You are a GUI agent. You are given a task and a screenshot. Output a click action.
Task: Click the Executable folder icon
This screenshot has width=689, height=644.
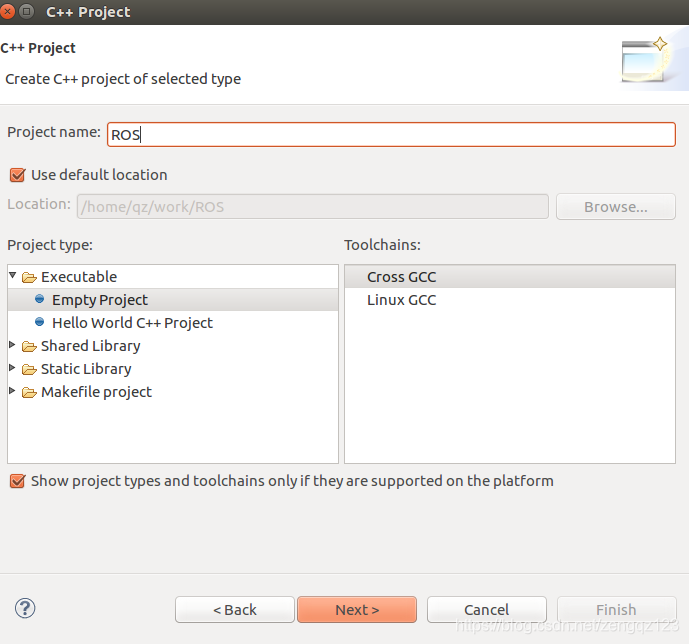[x=29, y=278]
